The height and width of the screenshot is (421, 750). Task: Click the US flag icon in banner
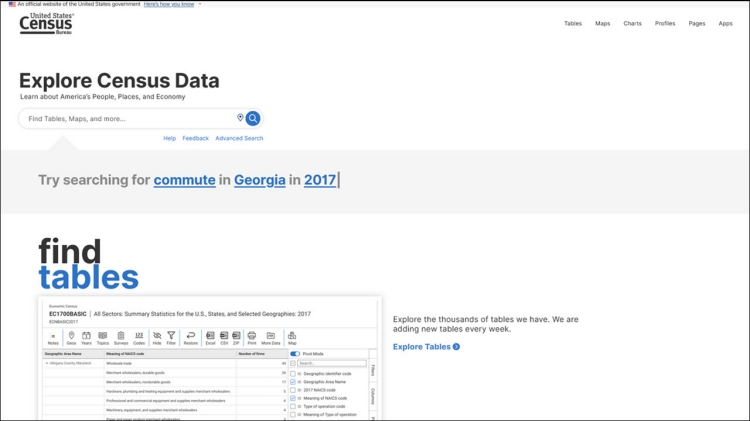(12, 4)
